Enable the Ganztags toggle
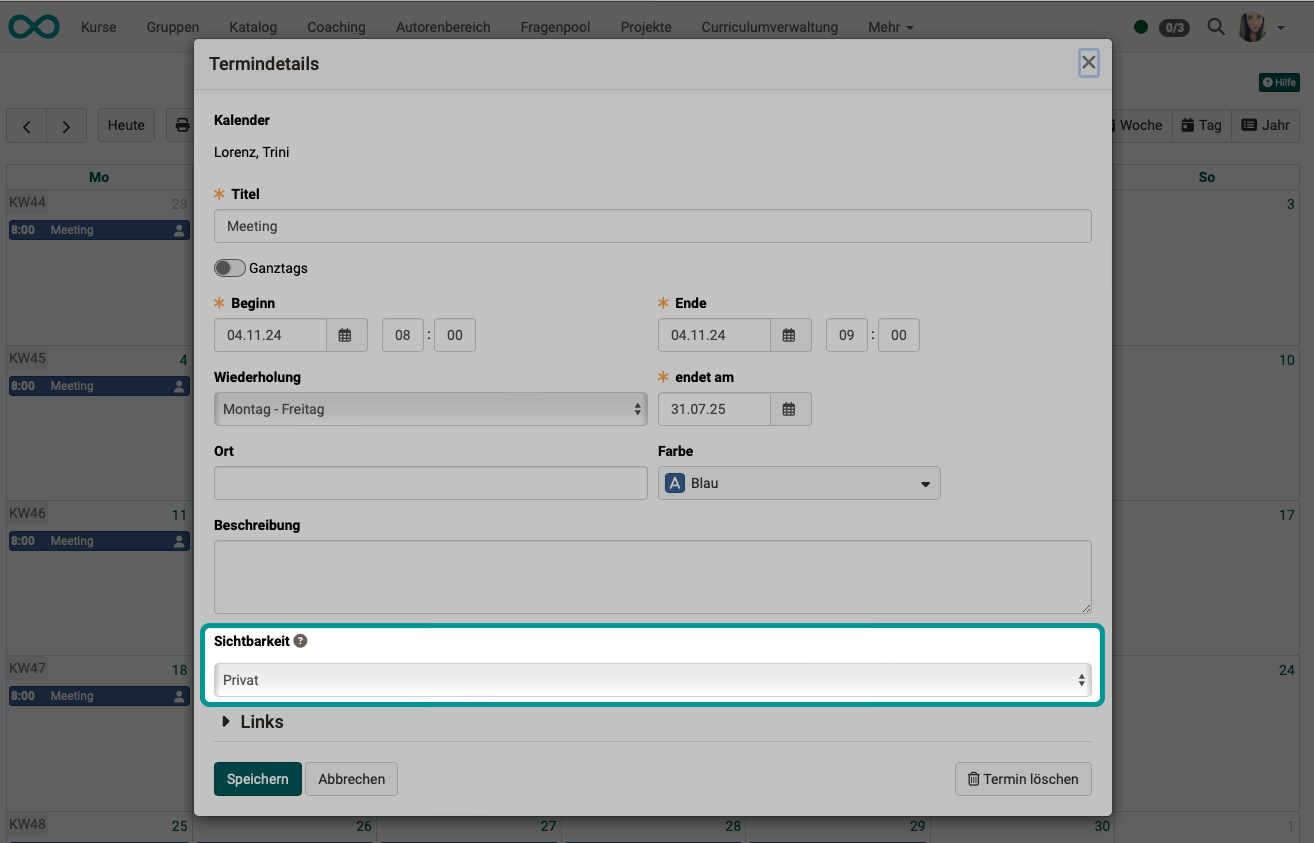The width and height of the screenshot is (1314, 843). point(229,268)
